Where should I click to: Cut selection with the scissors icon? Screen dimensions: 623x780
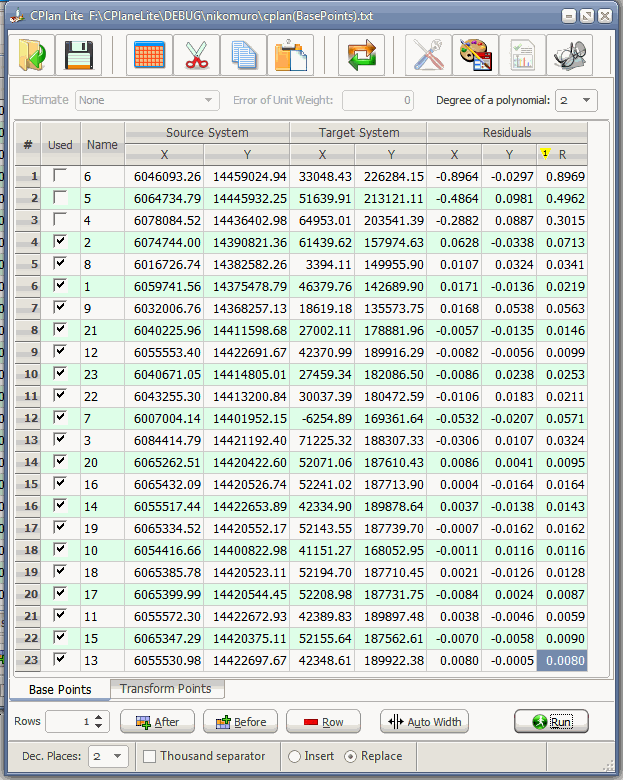point(196,56)
